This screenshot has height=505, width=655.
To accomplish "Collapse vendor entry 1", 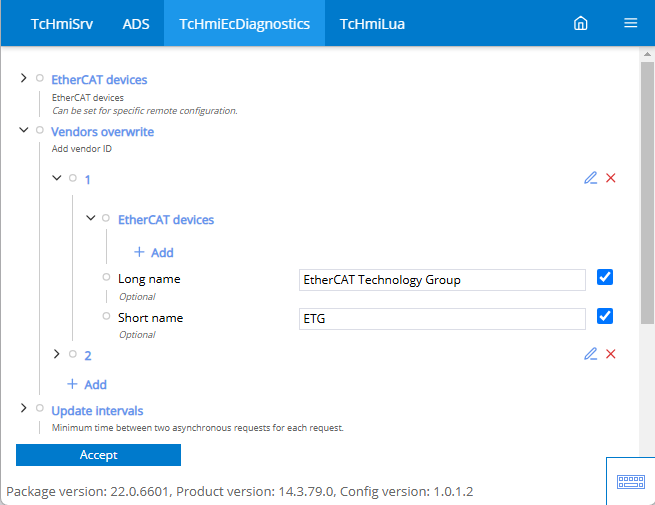I will click(57, 178).
